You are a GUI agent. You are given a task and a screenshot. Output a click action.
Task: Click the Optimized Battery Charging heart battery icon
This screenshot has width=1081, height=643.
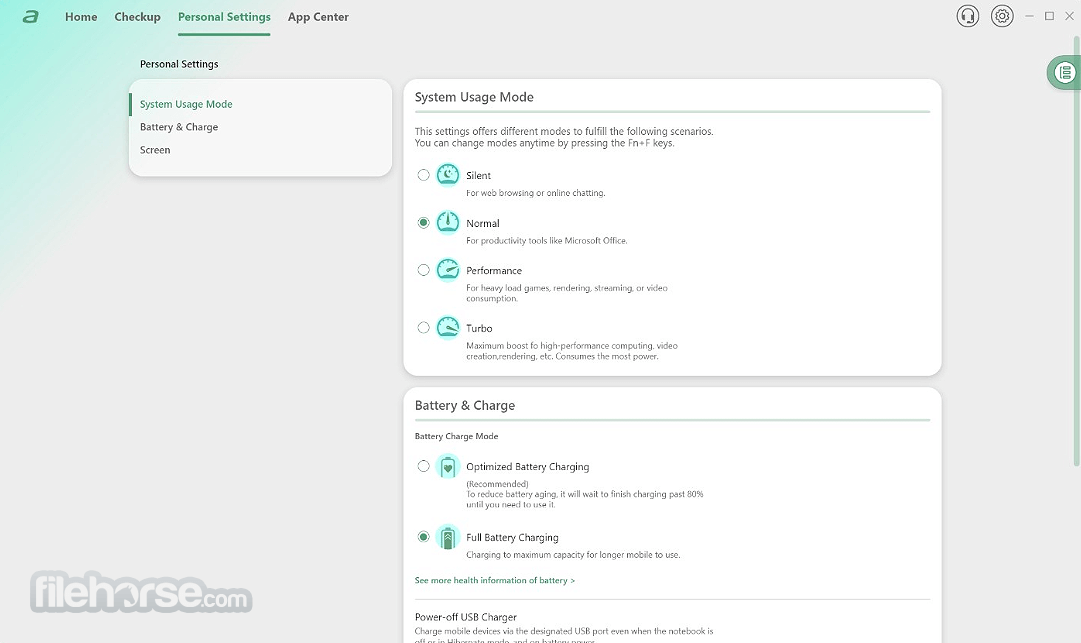pos(447,467)
